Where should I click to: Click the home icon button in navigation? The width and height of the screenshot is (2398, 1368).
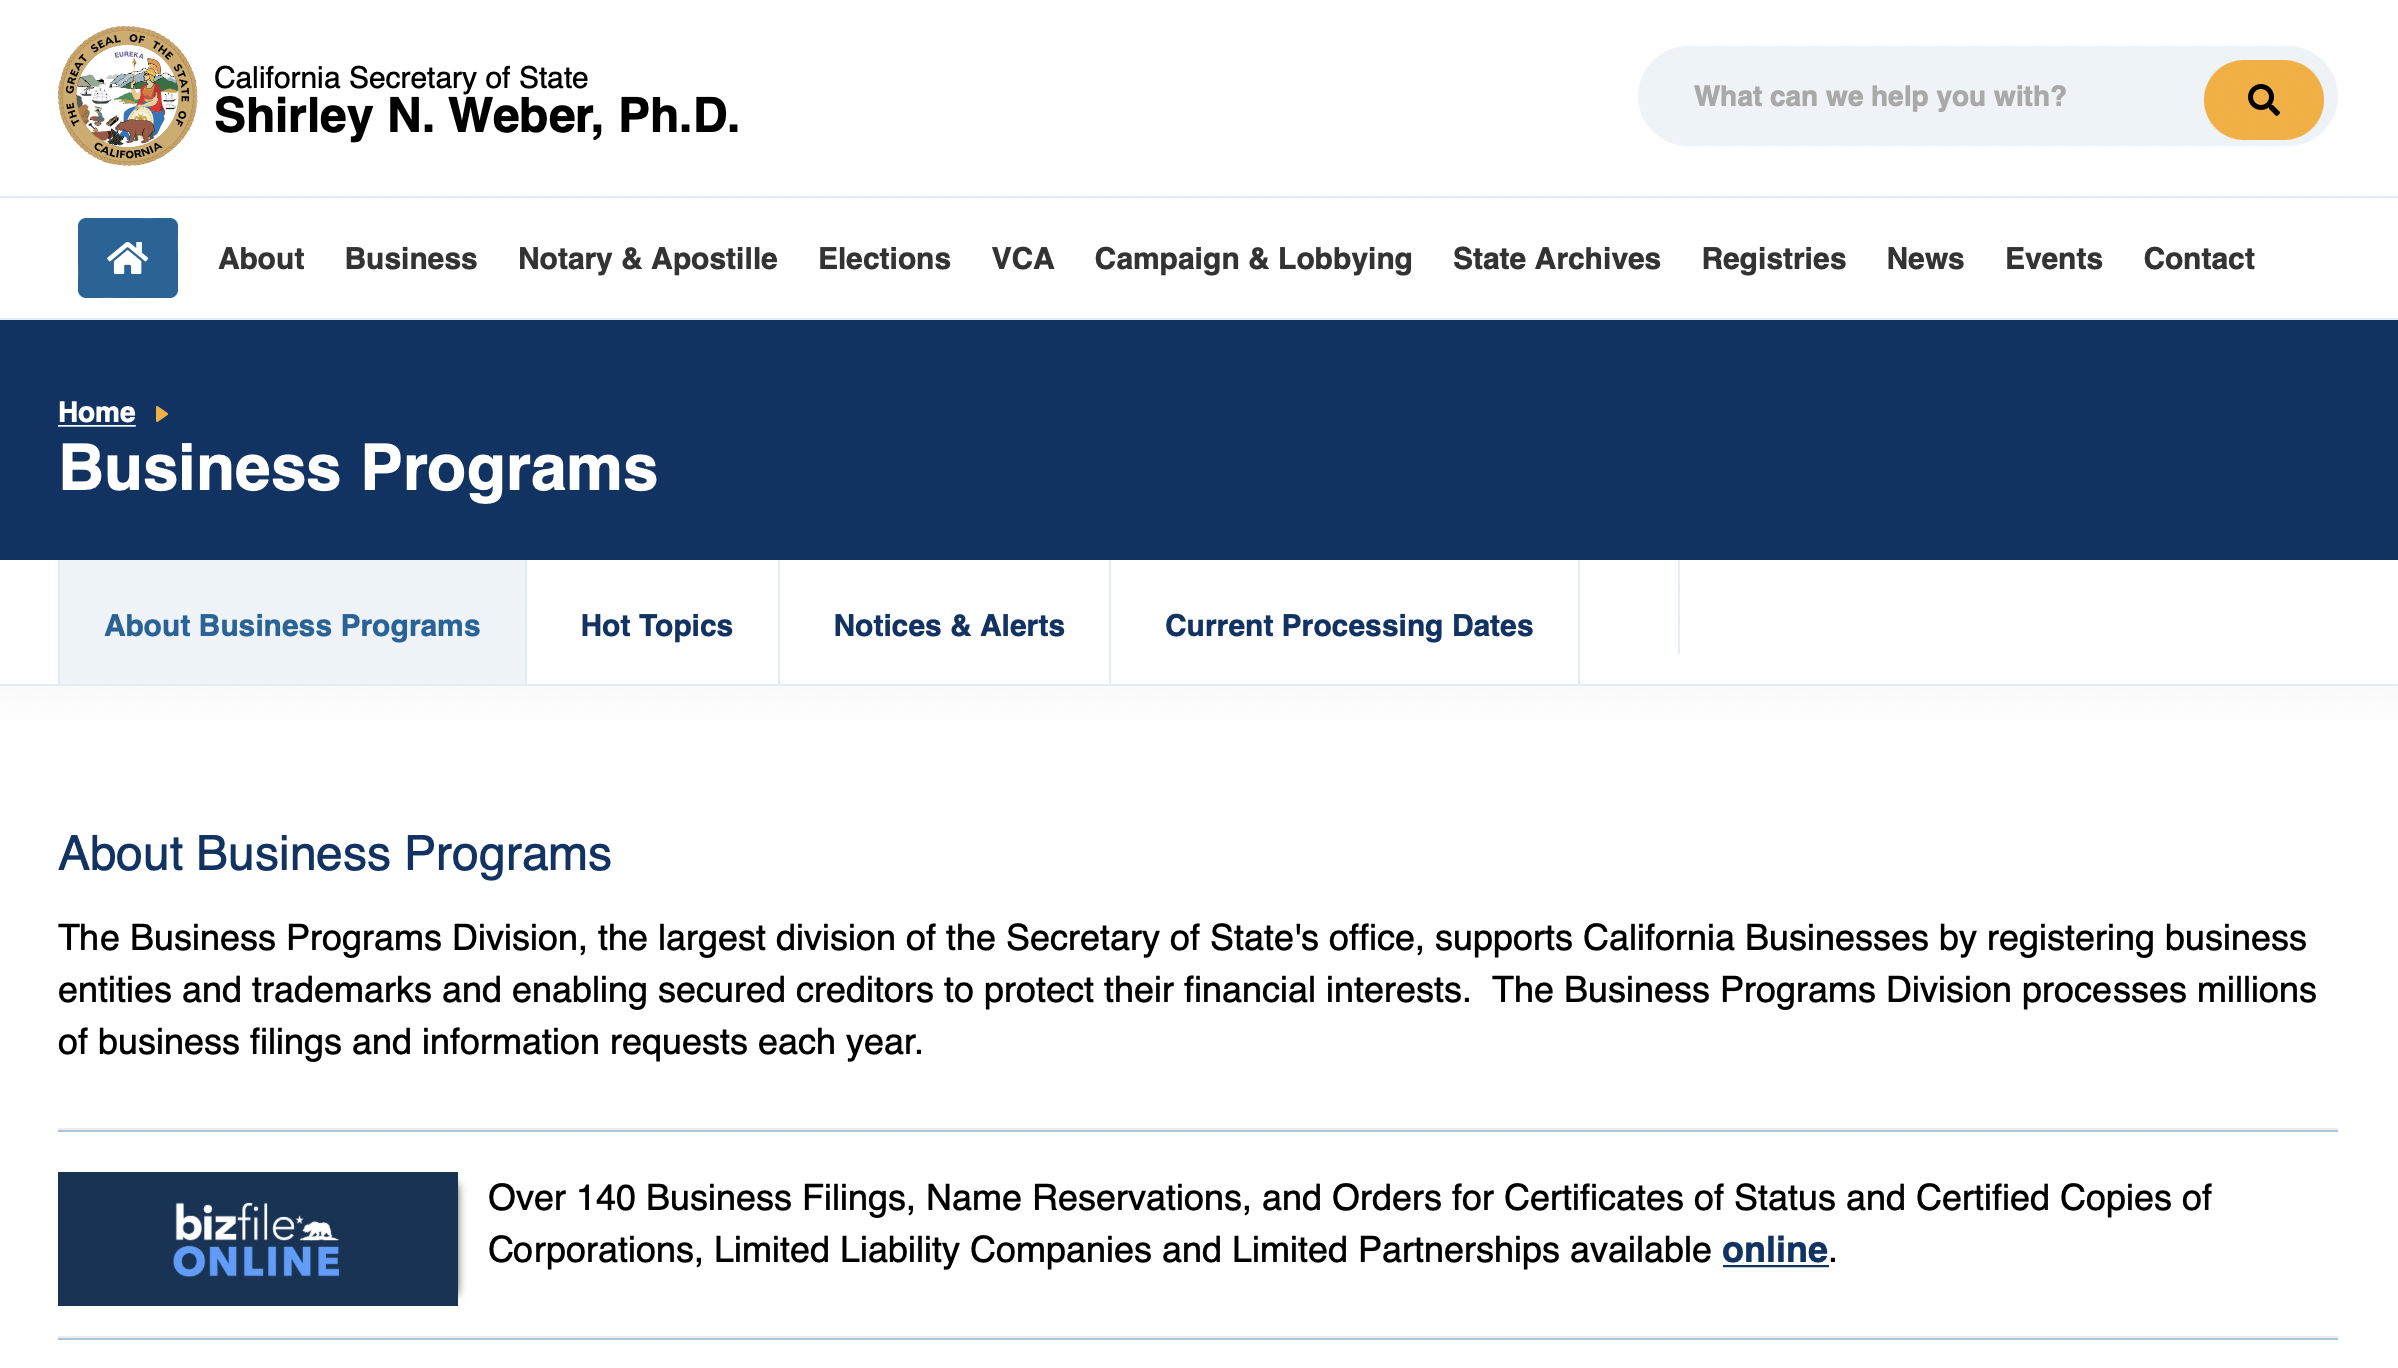point(128,258)
